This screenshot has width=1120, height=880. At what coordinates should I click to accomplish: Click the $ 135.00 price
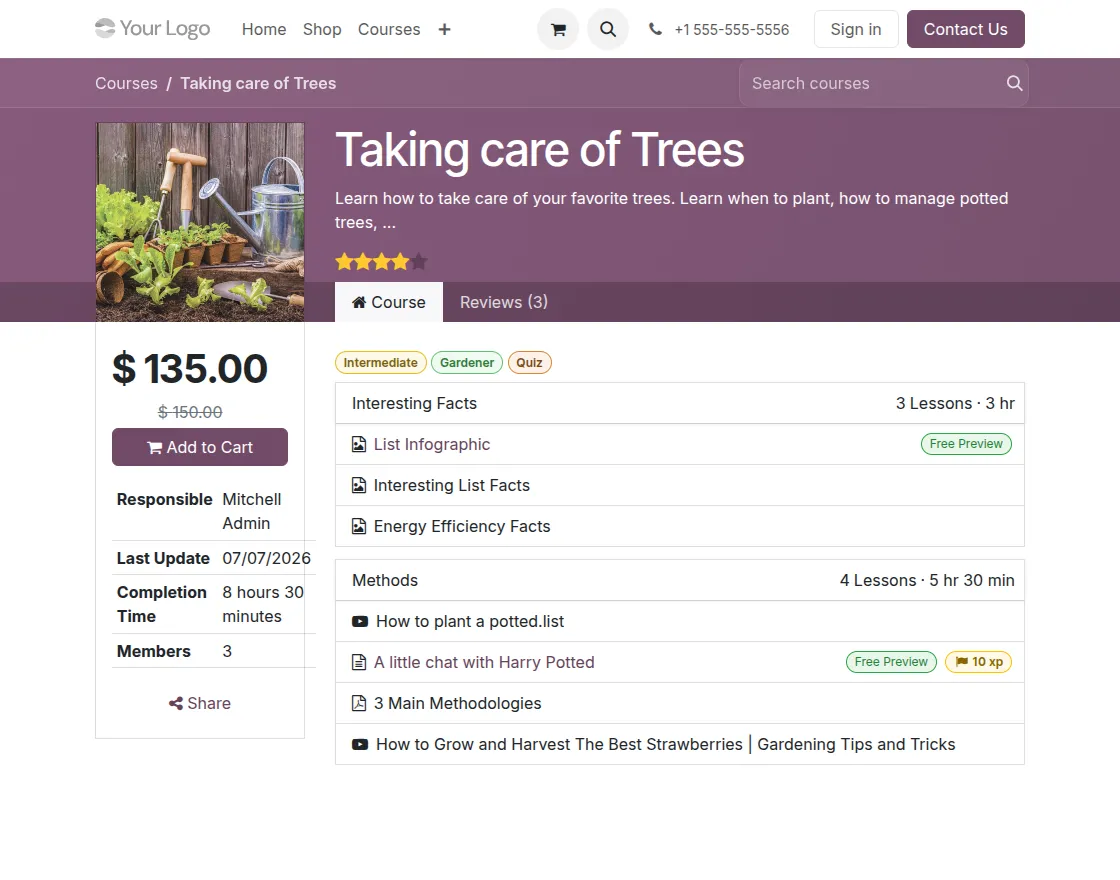click(190, 369)
